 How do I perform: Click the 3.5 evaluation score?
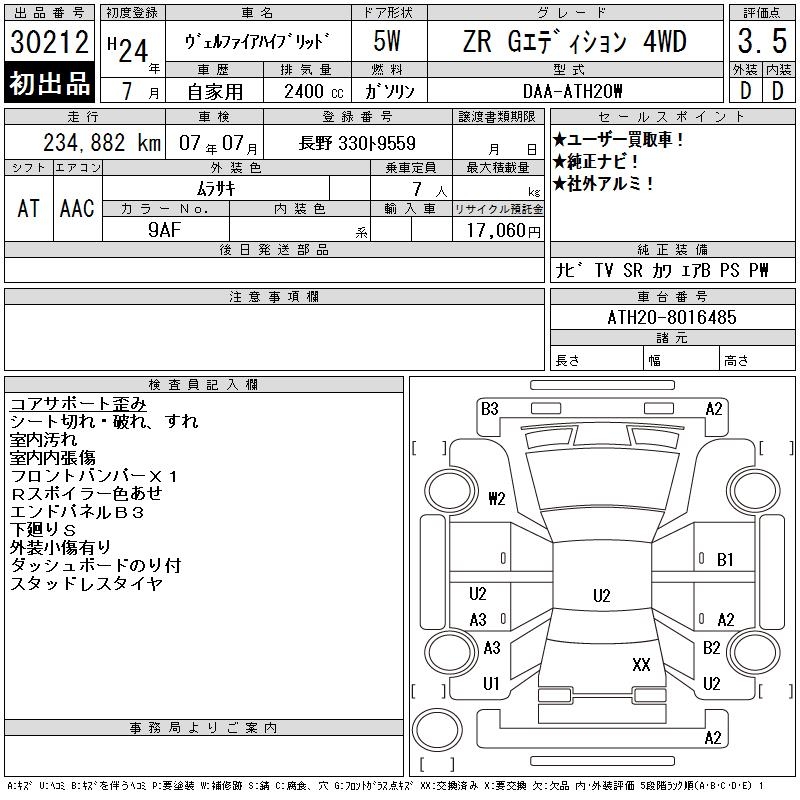(761, 43)
